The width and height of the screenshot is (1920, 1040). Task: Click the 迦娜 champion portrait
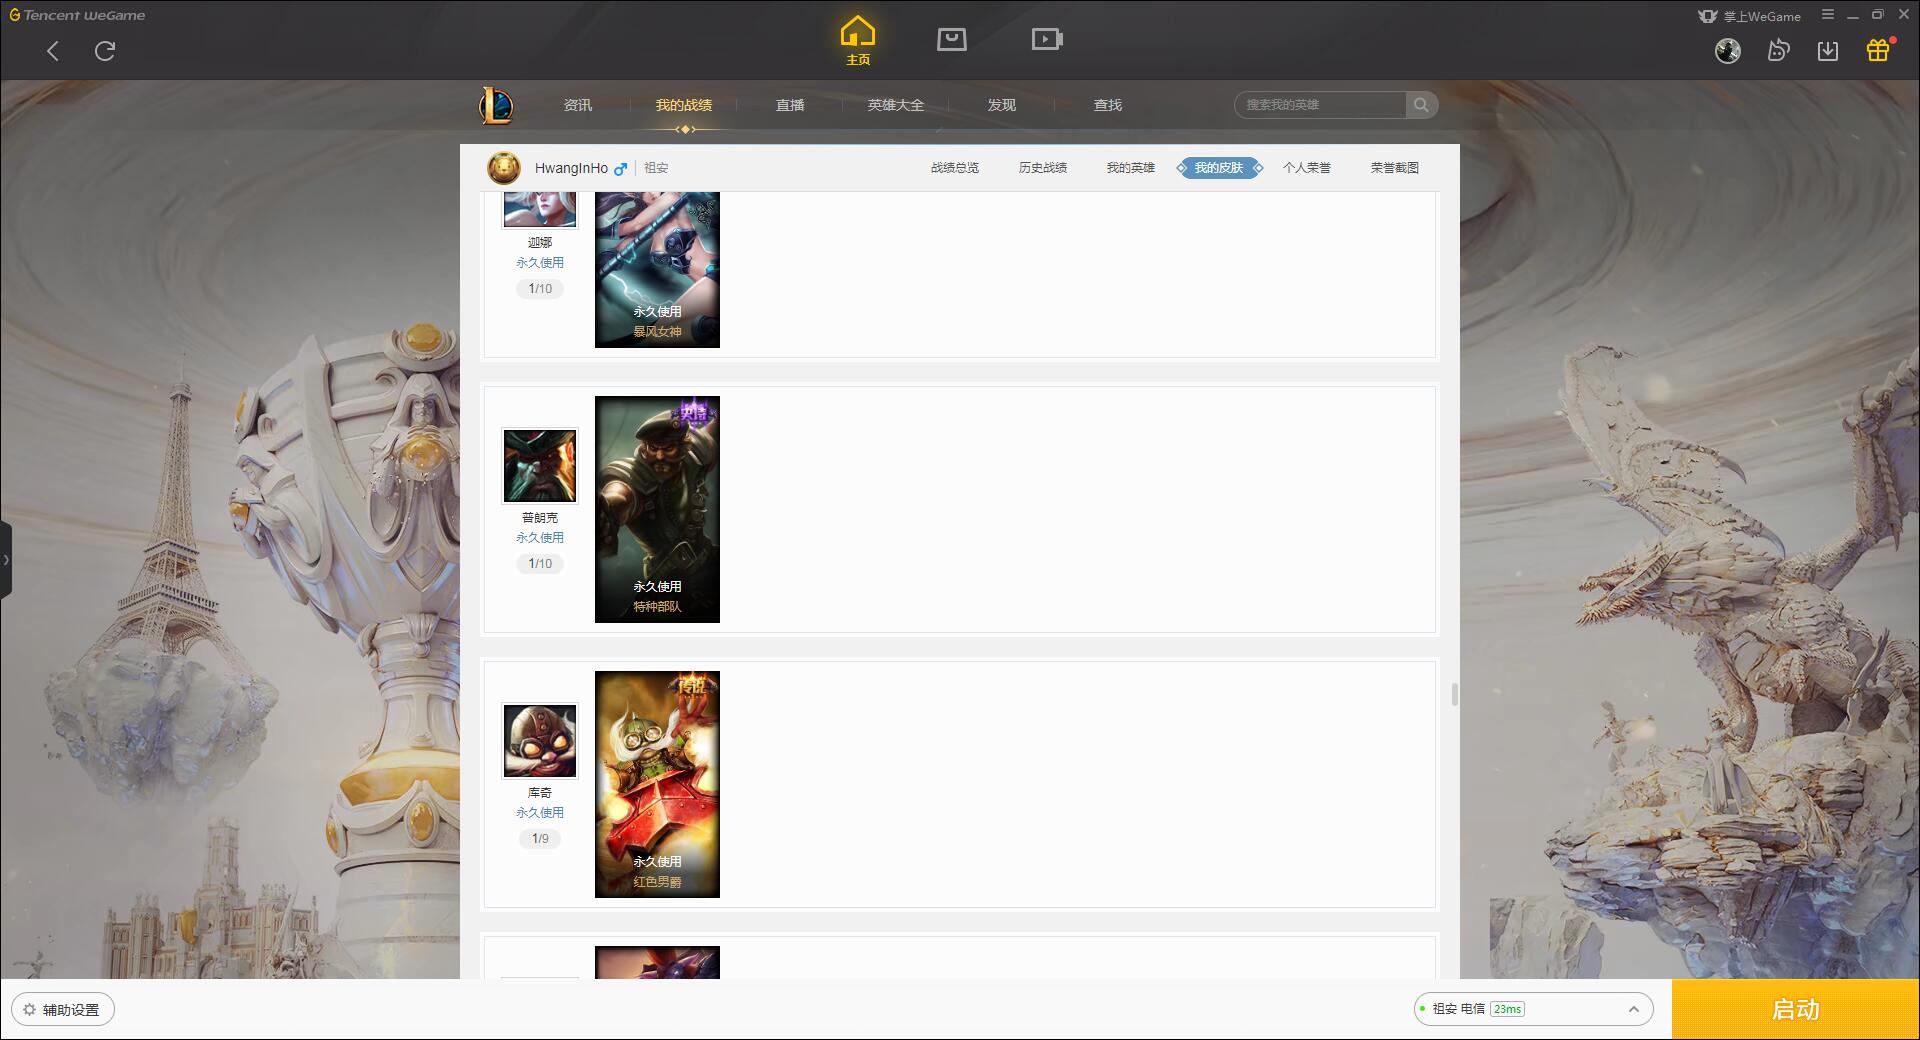[540, 209]
